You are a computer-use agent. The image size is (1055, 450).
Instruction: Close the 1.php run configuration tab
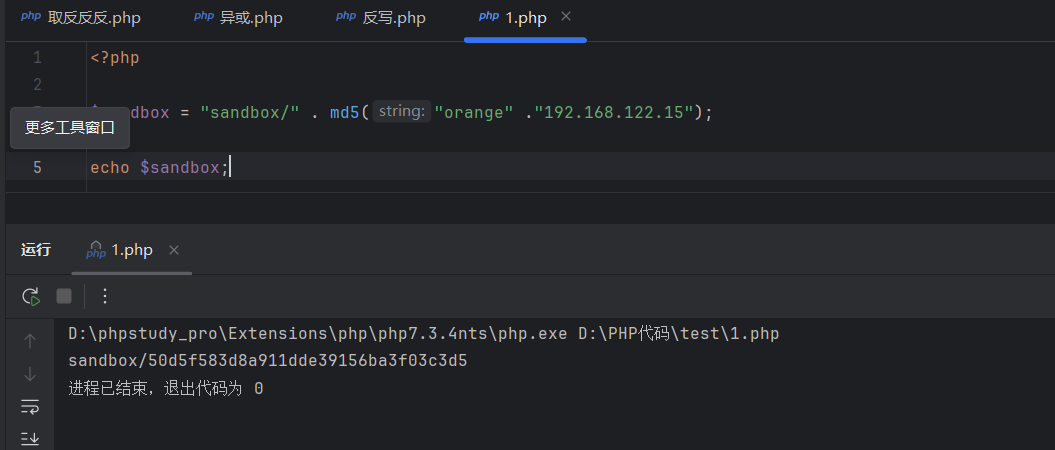click(x=174, y=250)
